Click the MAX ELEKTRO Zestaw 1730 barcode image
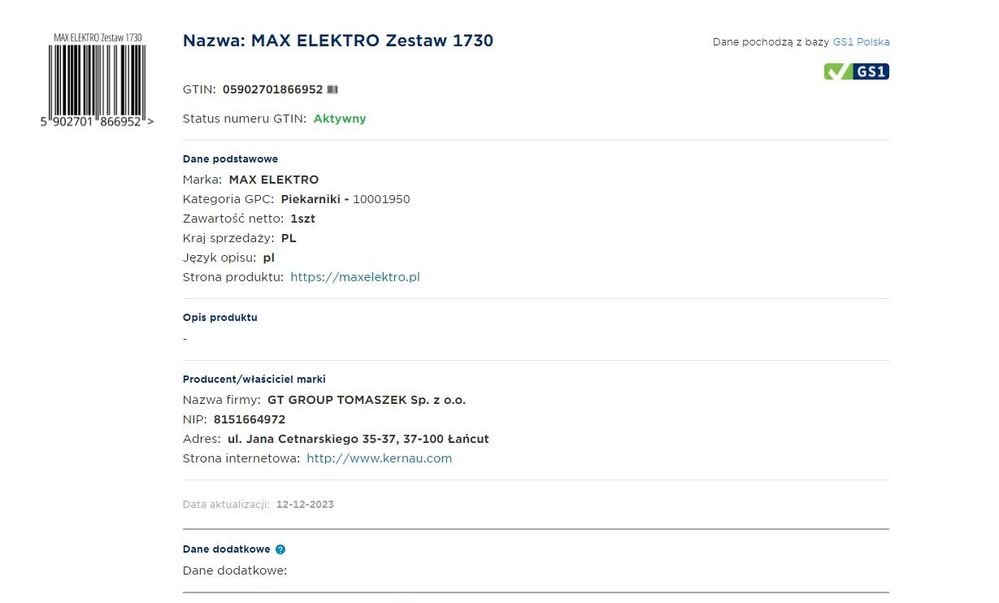This screenshot has width=999, height=603. pos(97,79)
